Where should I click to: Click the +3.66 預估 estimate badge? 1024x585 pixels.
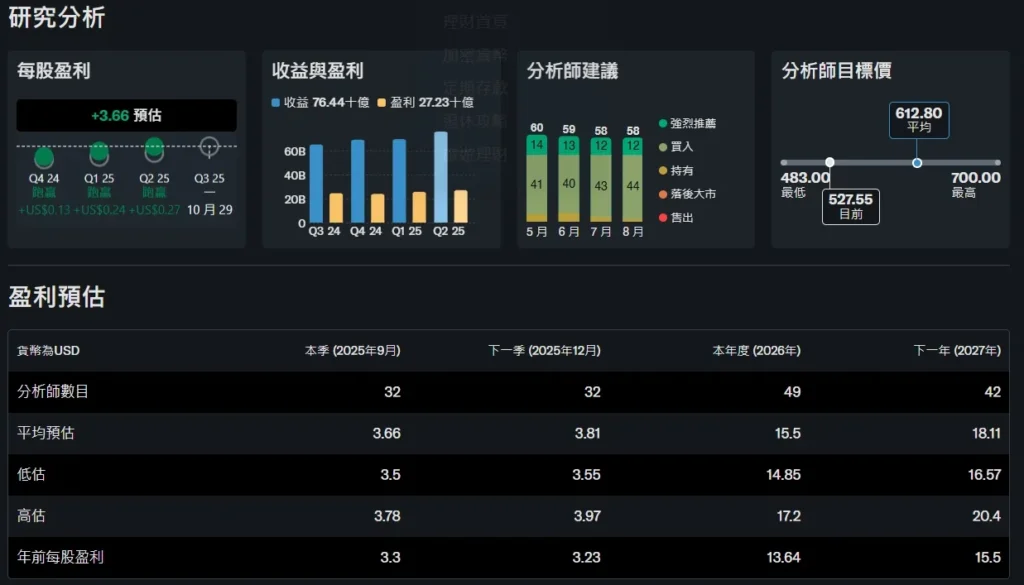pos(126,116)
